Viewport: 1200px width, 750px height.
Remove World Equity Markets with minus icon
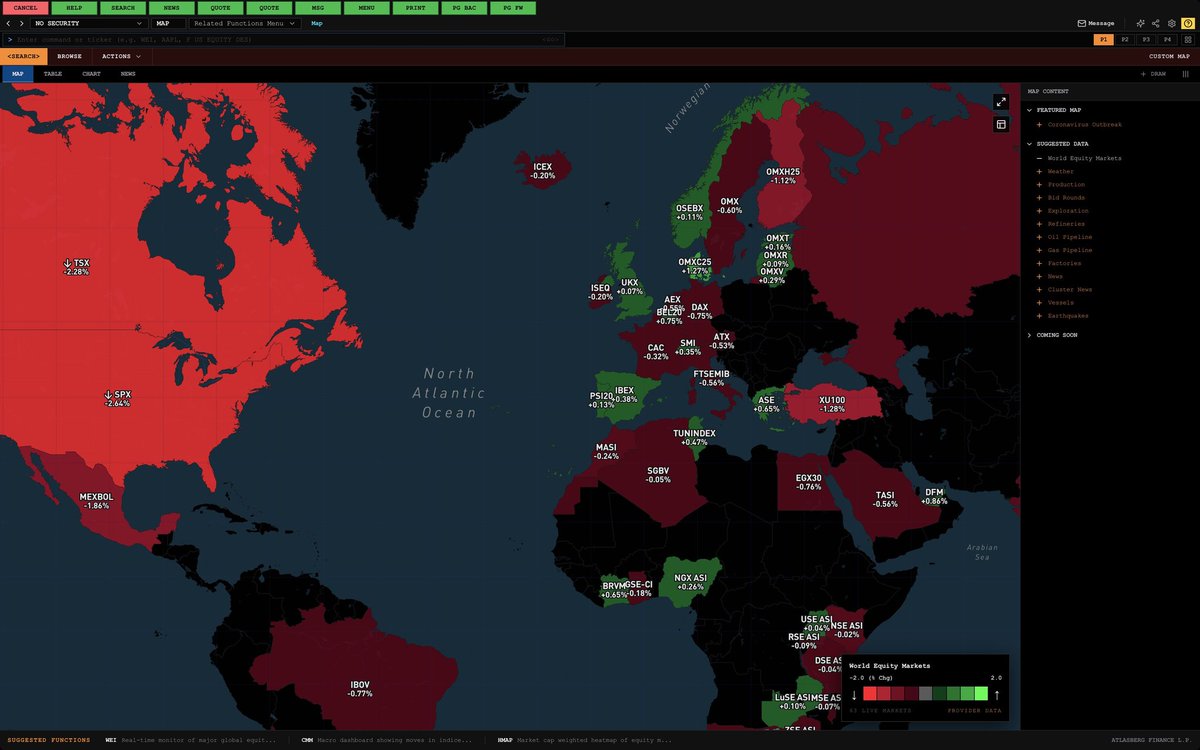[x=1039, y=158]
